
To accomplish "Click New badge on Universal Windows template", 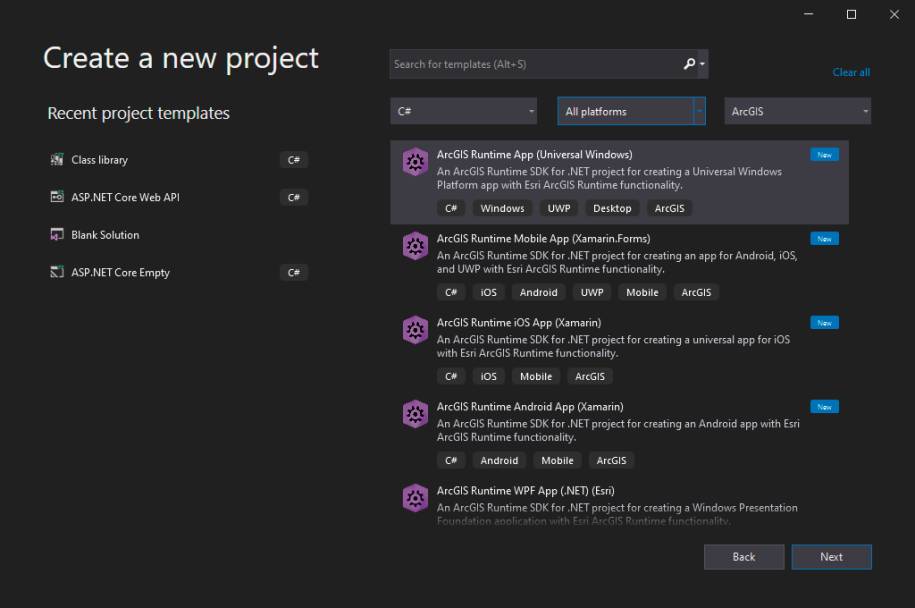I will coord(824,155).
